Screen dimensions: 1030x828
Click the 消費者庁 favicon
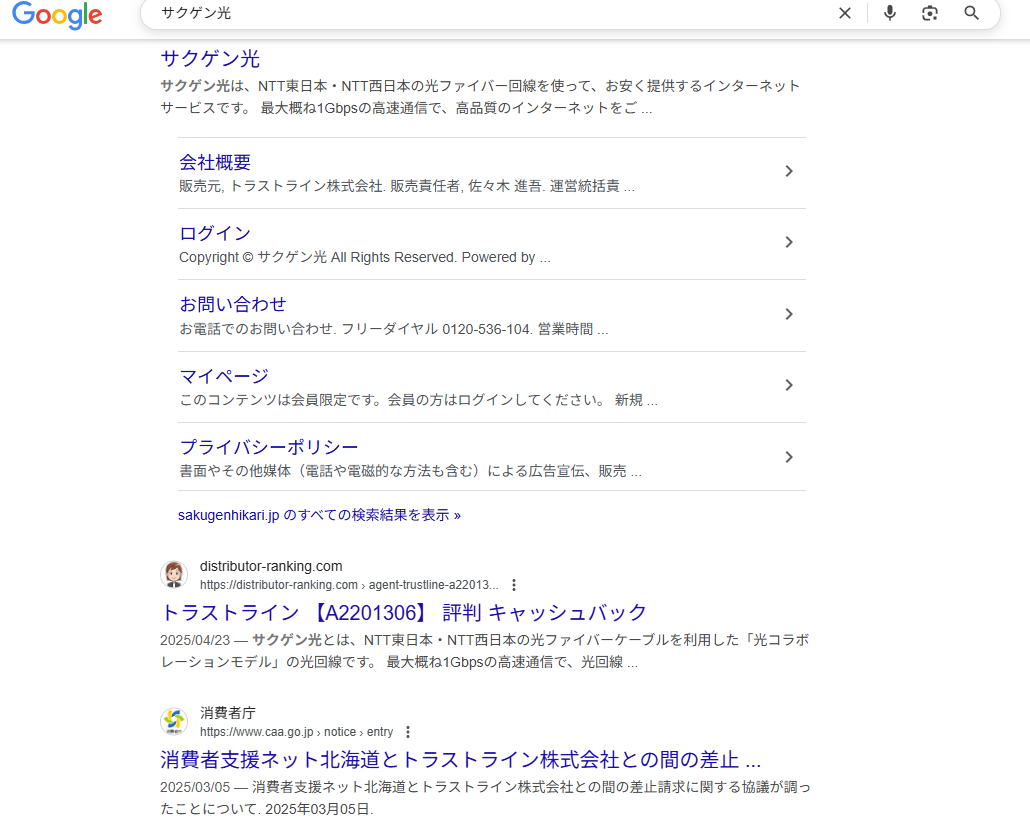click(174, 722)
